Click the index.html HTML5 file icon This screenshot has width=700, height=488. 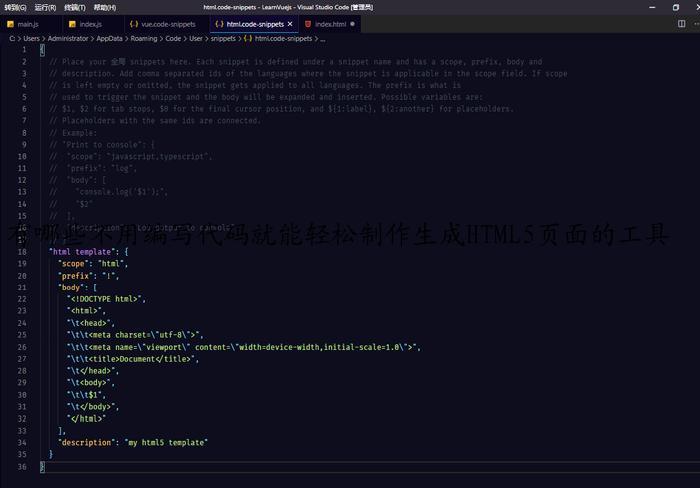click(x=308, y=24)
